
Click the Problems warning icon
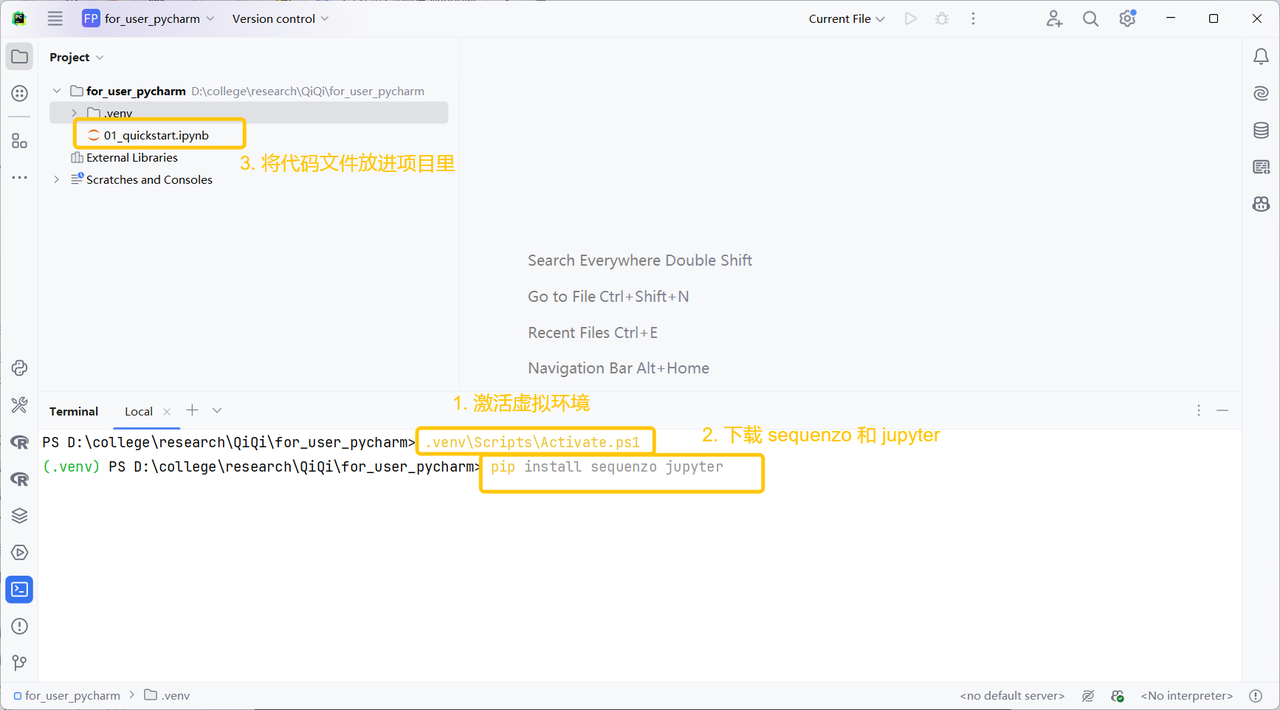pyautogui.click(x=19, y=626)
